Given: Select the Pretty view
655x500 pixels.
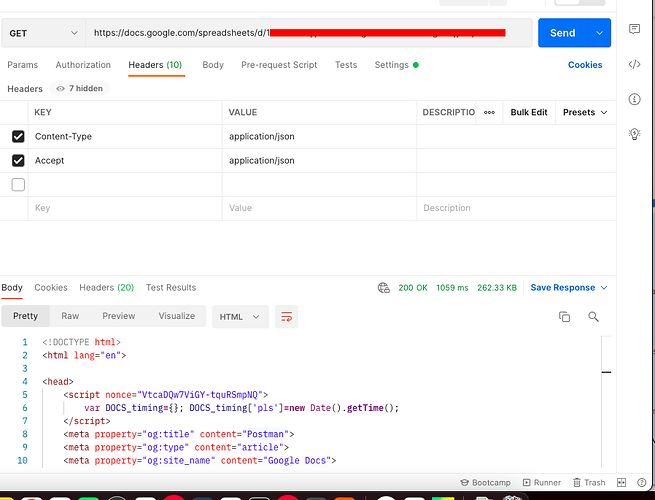Looking at the screenshot, I should point(25,316).
